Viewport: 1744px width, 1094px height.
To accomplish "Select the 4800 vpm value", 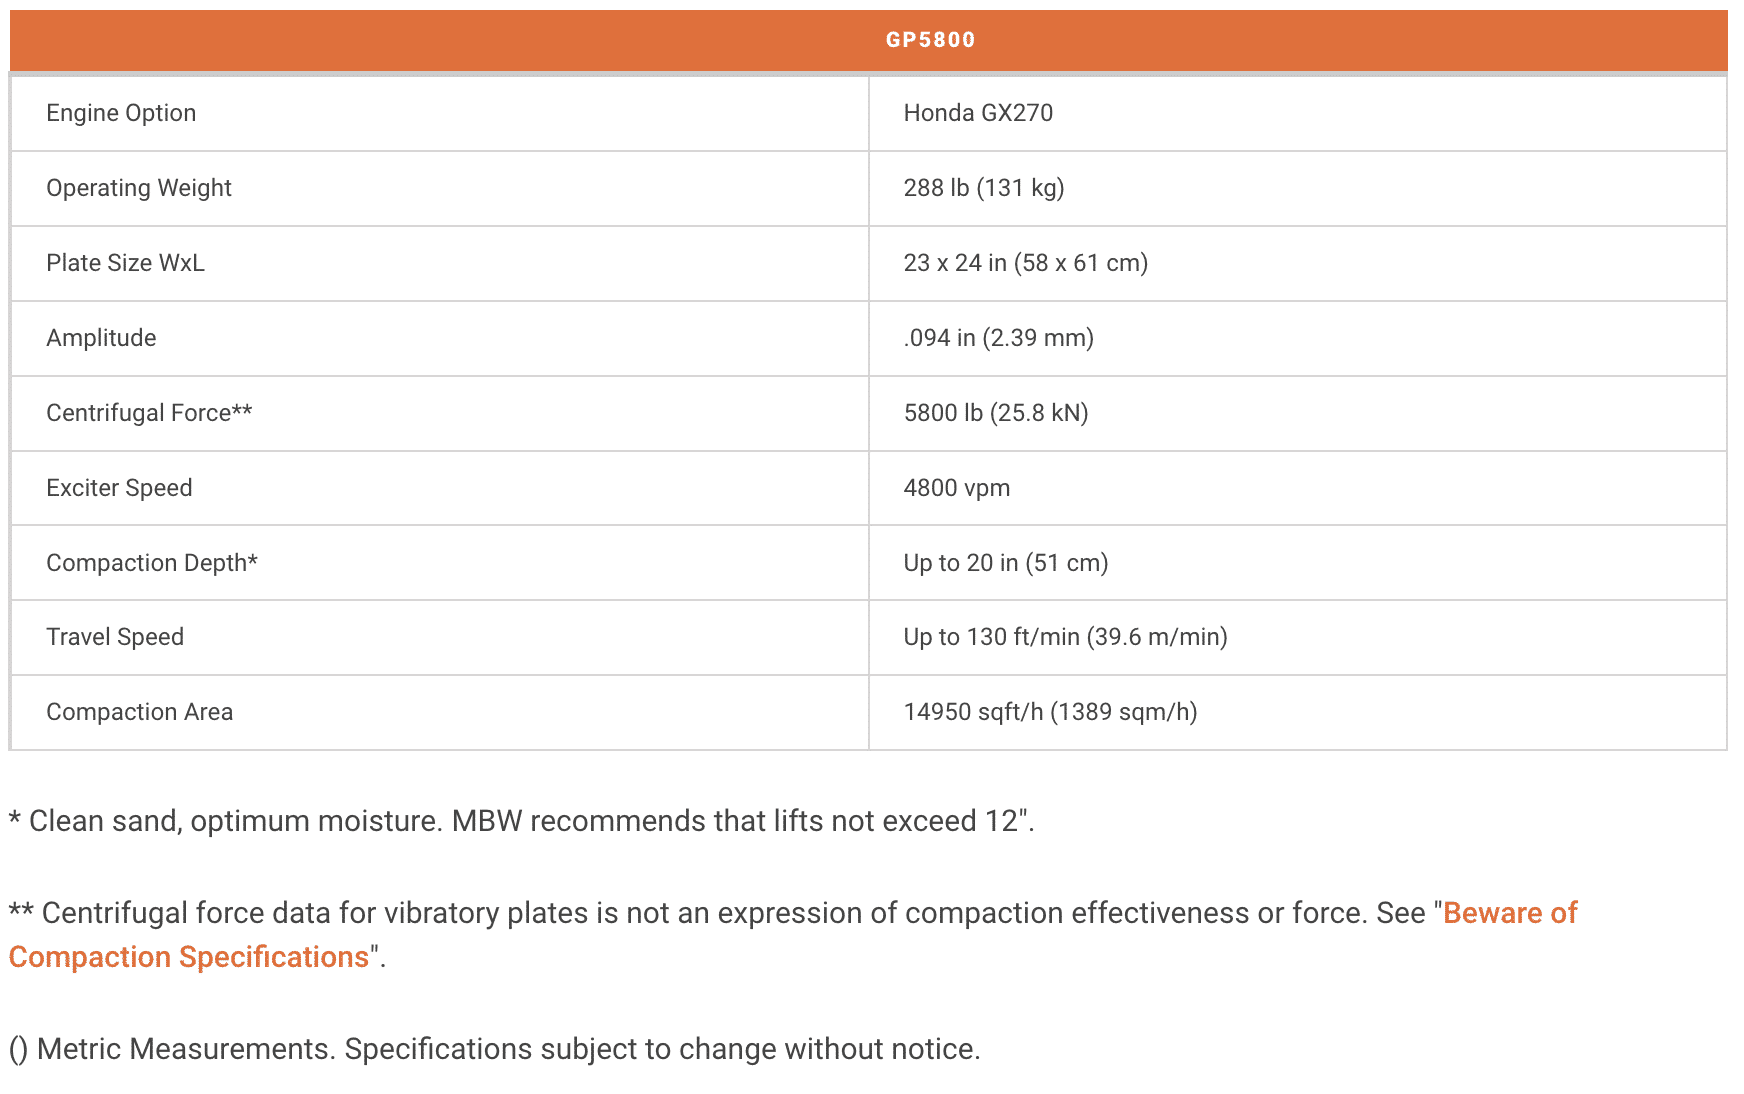I will point(956,488).
